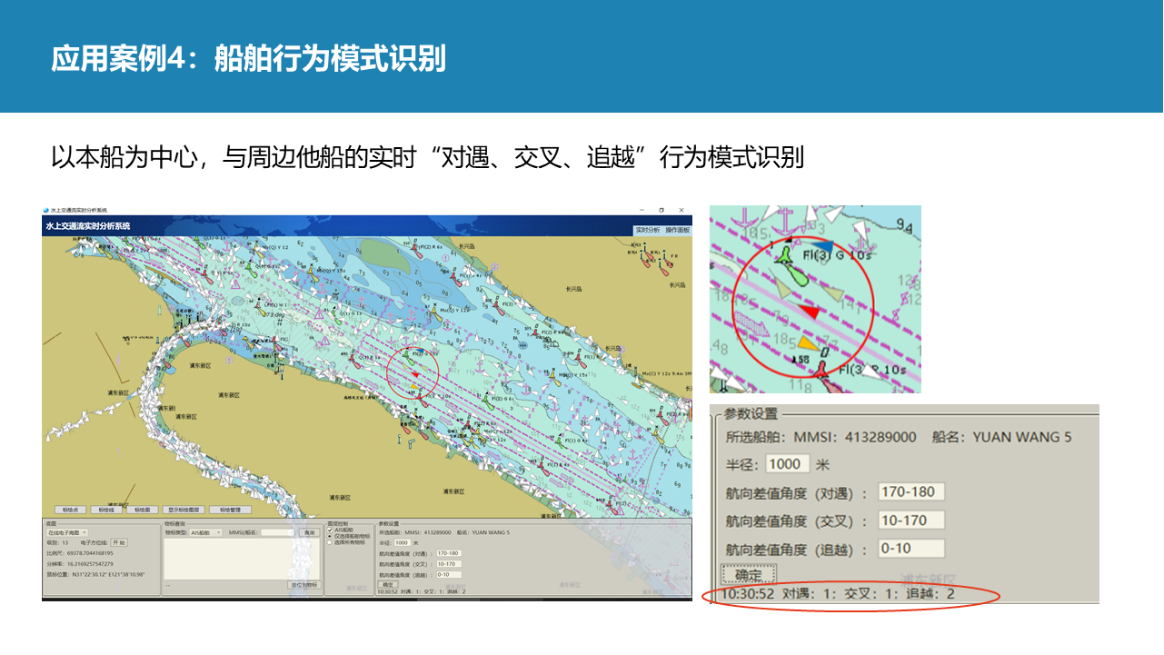Image resolution: width=1164 pixels, height=655 pixels.
Task: Click the enlarged 半径 field showing 1000
Action: click(787, 464)
